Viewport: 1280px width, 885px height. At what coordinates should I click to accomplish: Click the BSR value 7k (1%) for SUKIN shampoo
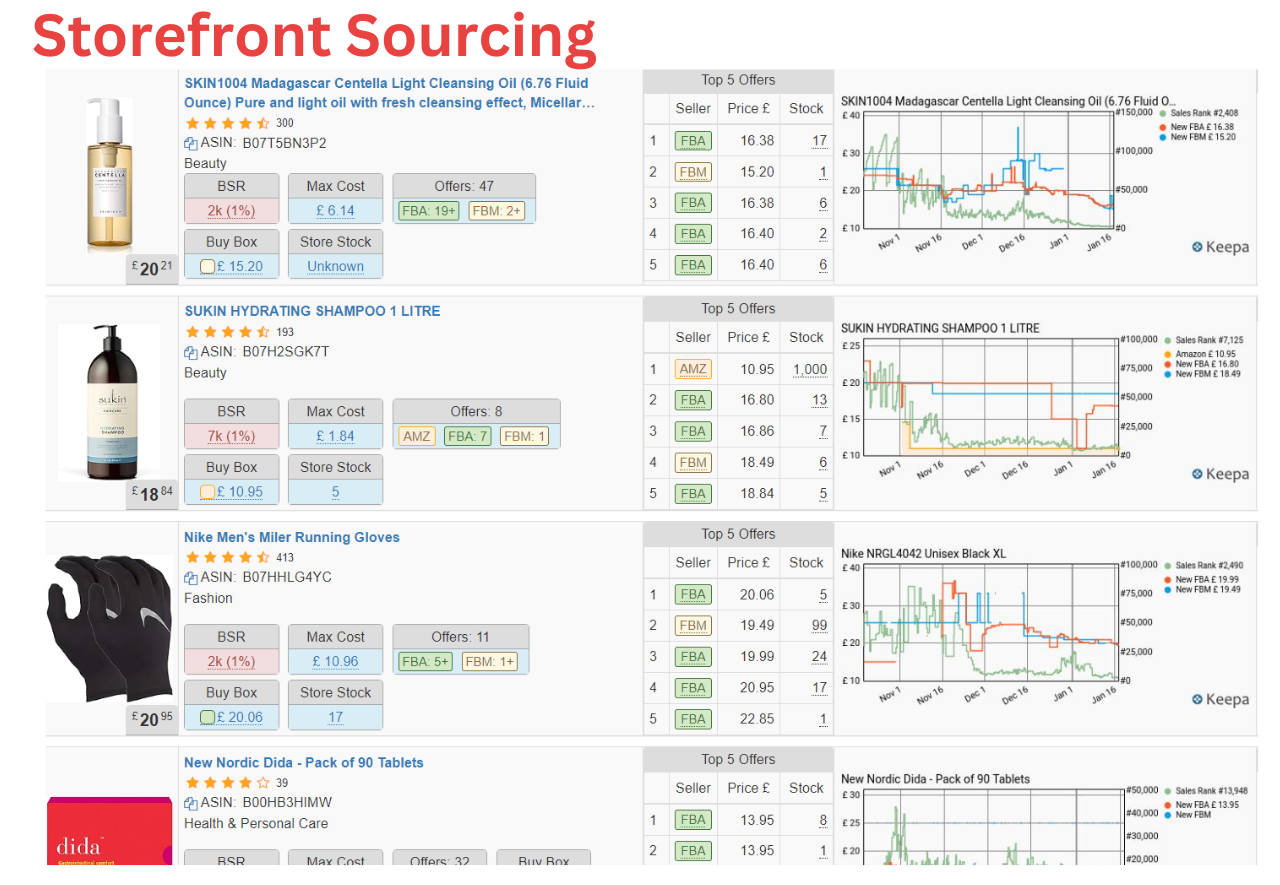point(232,436)
